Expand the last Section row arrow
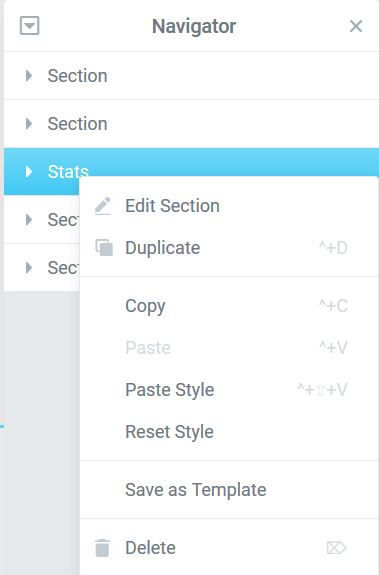This screenshot has width=379, height=575. [x=29, y=268]
